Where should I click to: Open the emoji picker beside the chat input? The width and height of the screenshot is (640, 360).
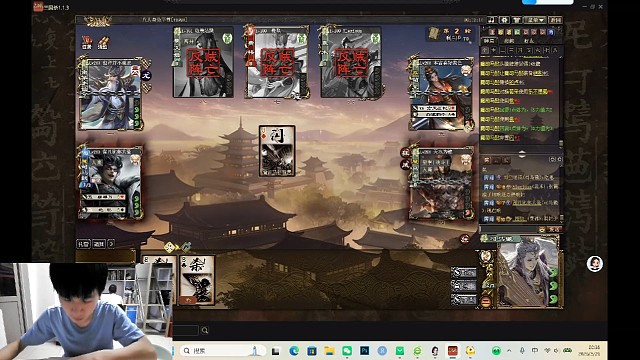pos(542,229)
